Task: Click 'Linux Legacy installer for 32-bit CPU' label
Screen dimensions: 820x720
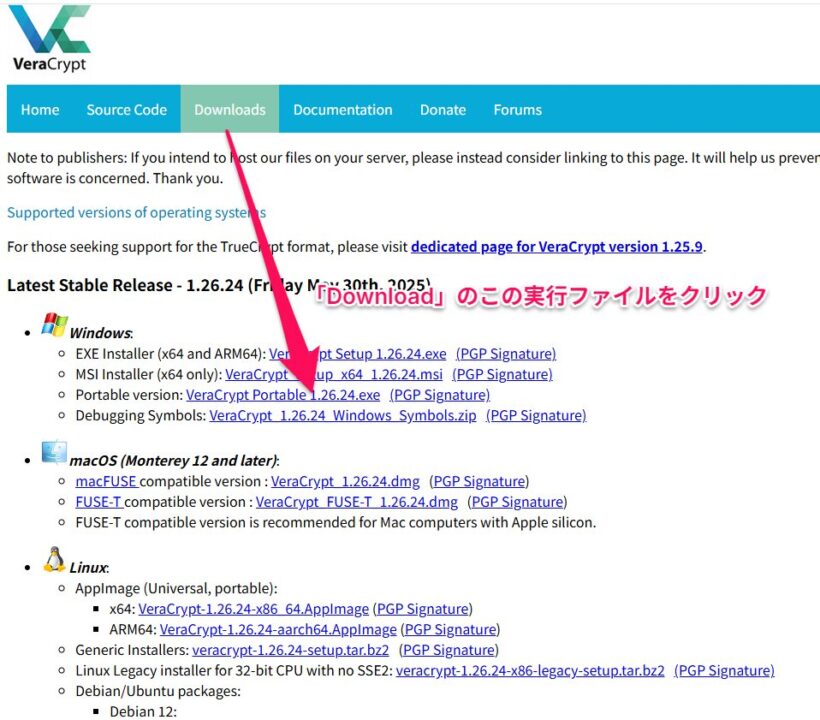Action: (234, 670)
